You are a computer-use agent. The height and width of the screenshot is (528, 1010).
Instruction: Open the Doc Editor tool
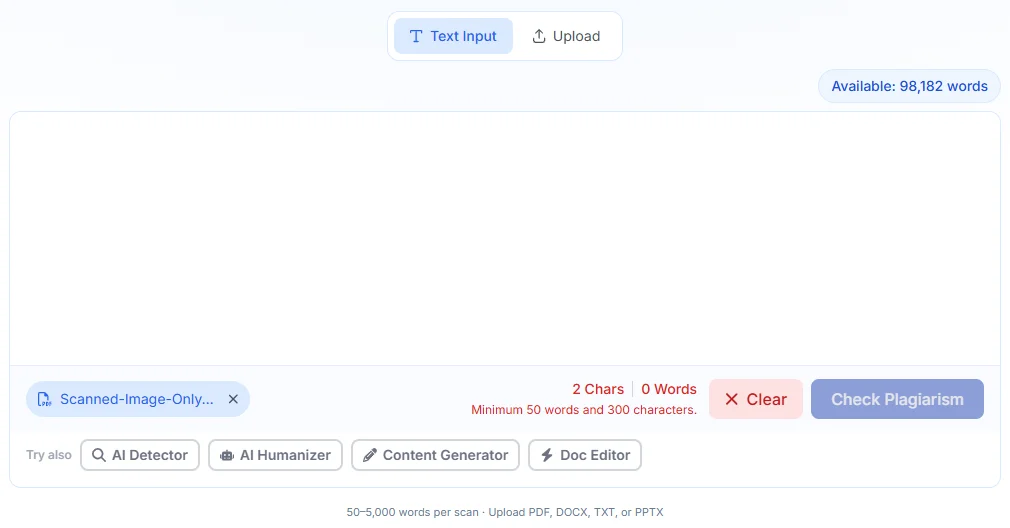click(x=585, y=455)
